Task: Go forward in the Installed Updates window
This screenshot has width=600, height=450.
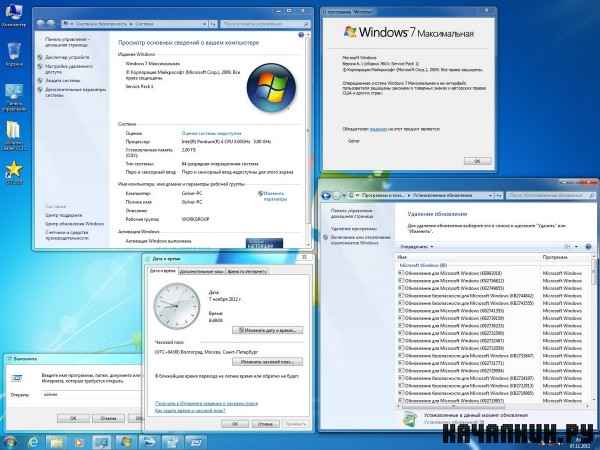Action: point(336,196)
